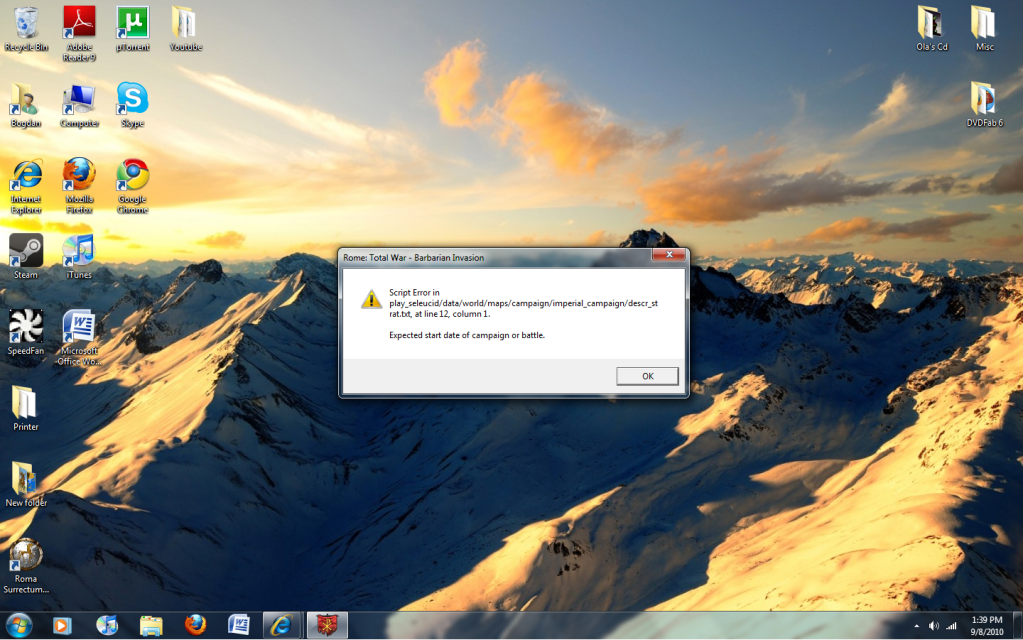Screen dimensions: 1023x640
Task: Select the Google Chrome desktop icon
Action: [132, 175]
